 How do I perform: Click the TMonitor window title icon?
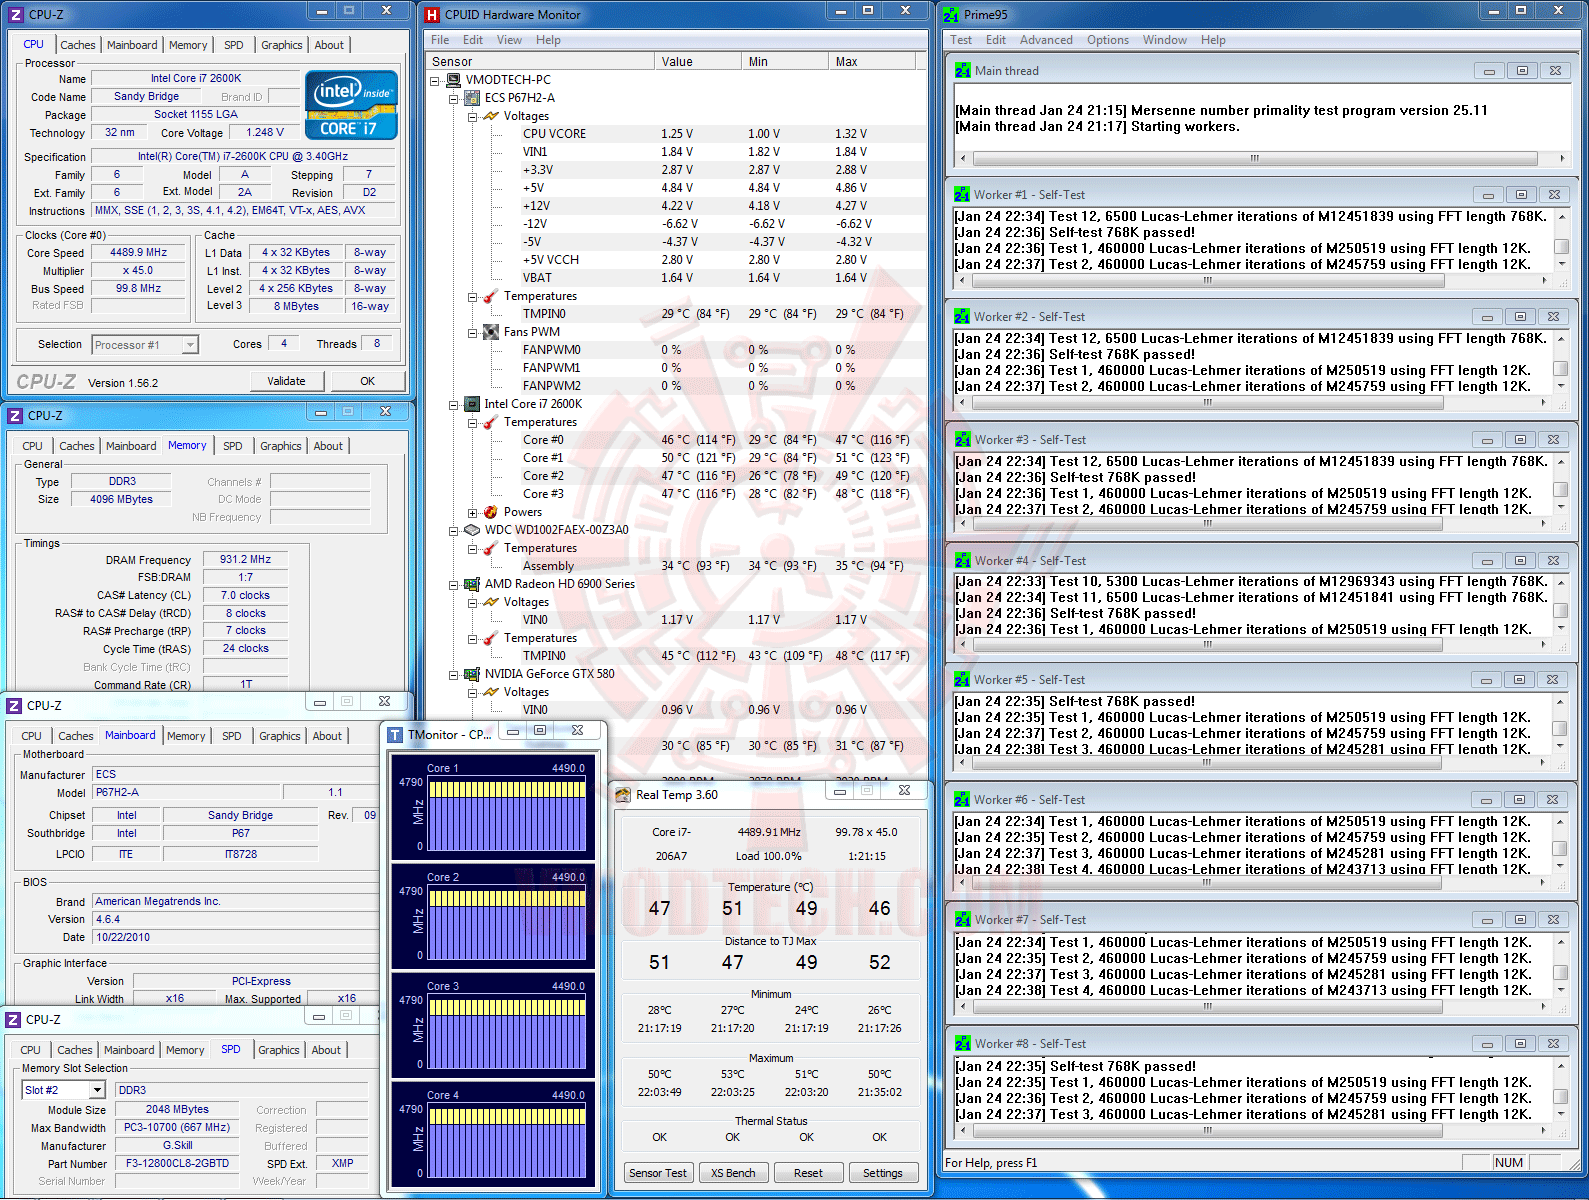[x=395, y=735]
